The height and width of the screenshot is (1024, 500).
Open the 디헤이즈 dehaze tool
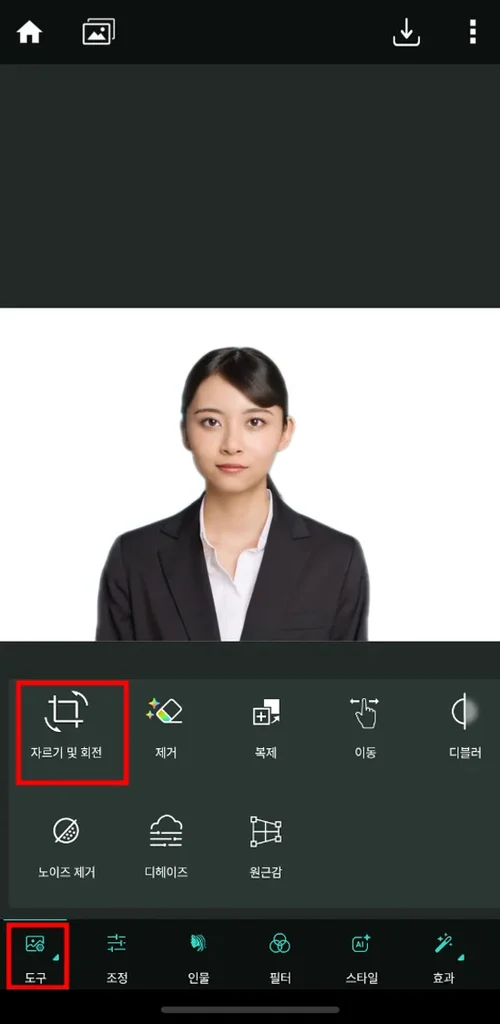[166, 846]
